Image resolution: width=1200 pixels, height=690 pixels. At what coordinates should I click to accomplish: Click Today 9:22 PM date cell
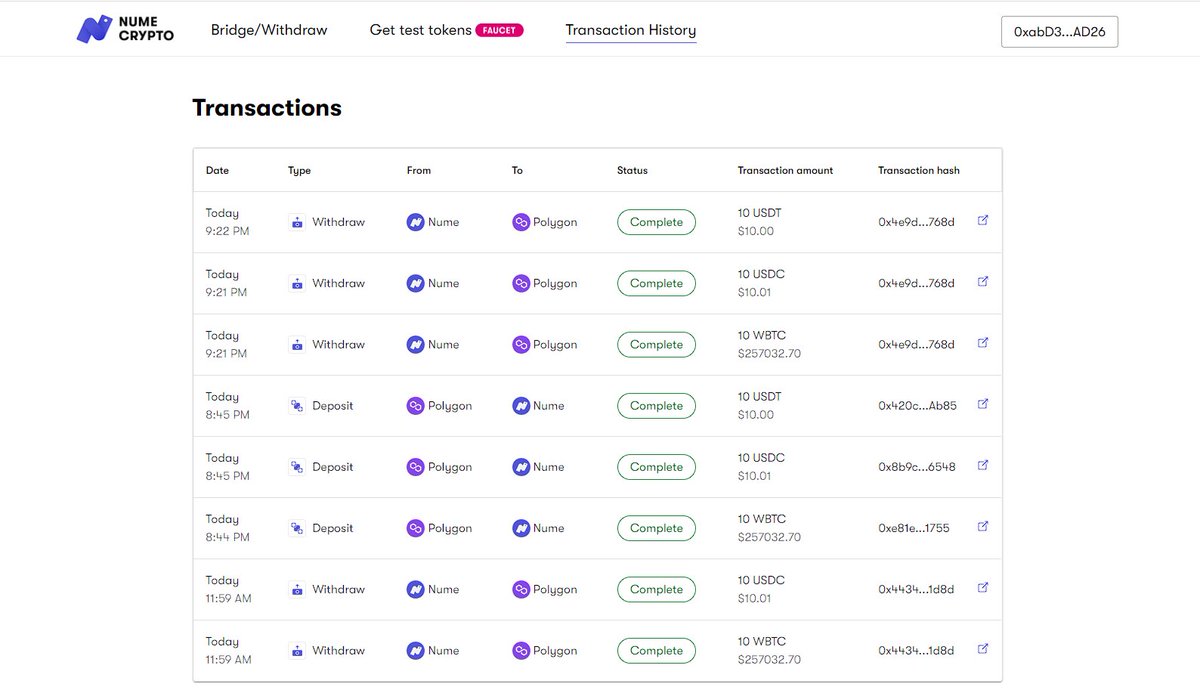coord(227,222)
